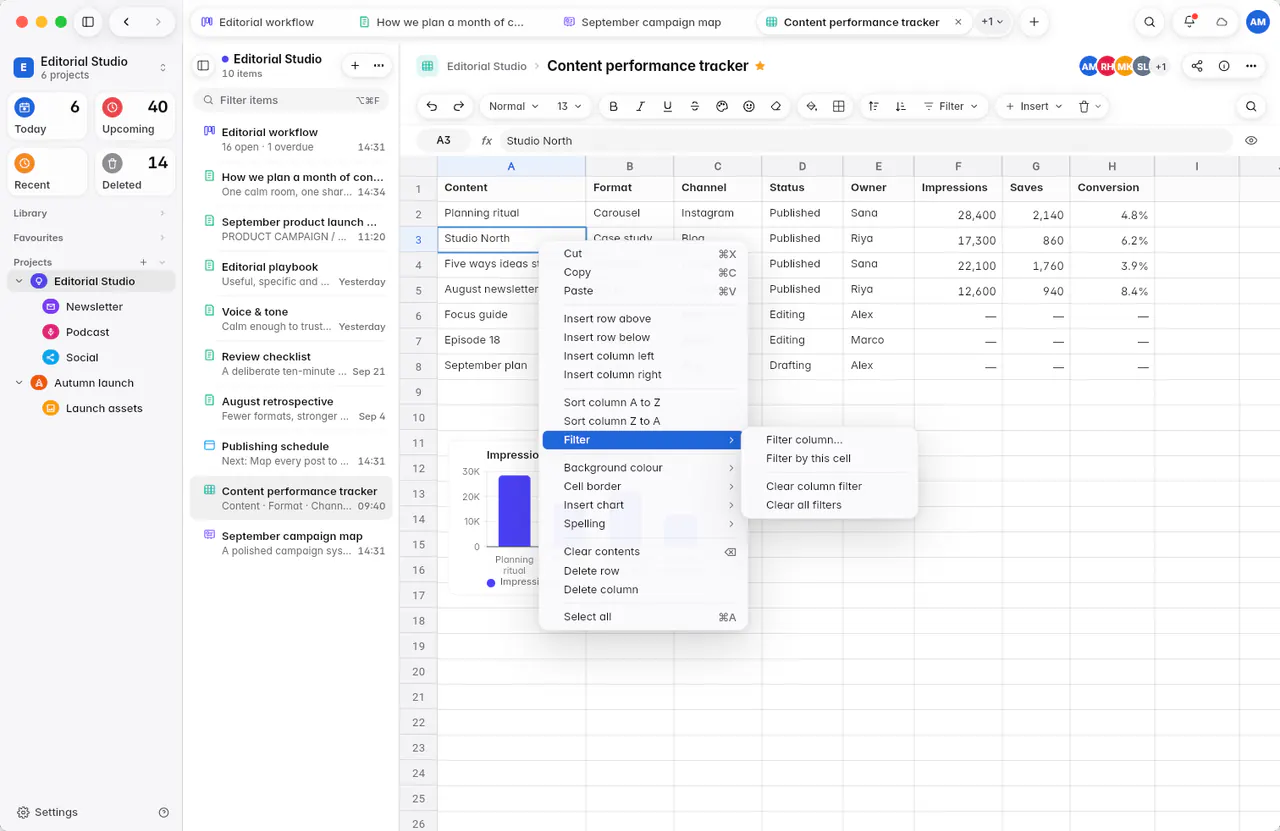Open the Today smart list card
This screenshot has height=831, width=1280.
(x=48, y=116)
